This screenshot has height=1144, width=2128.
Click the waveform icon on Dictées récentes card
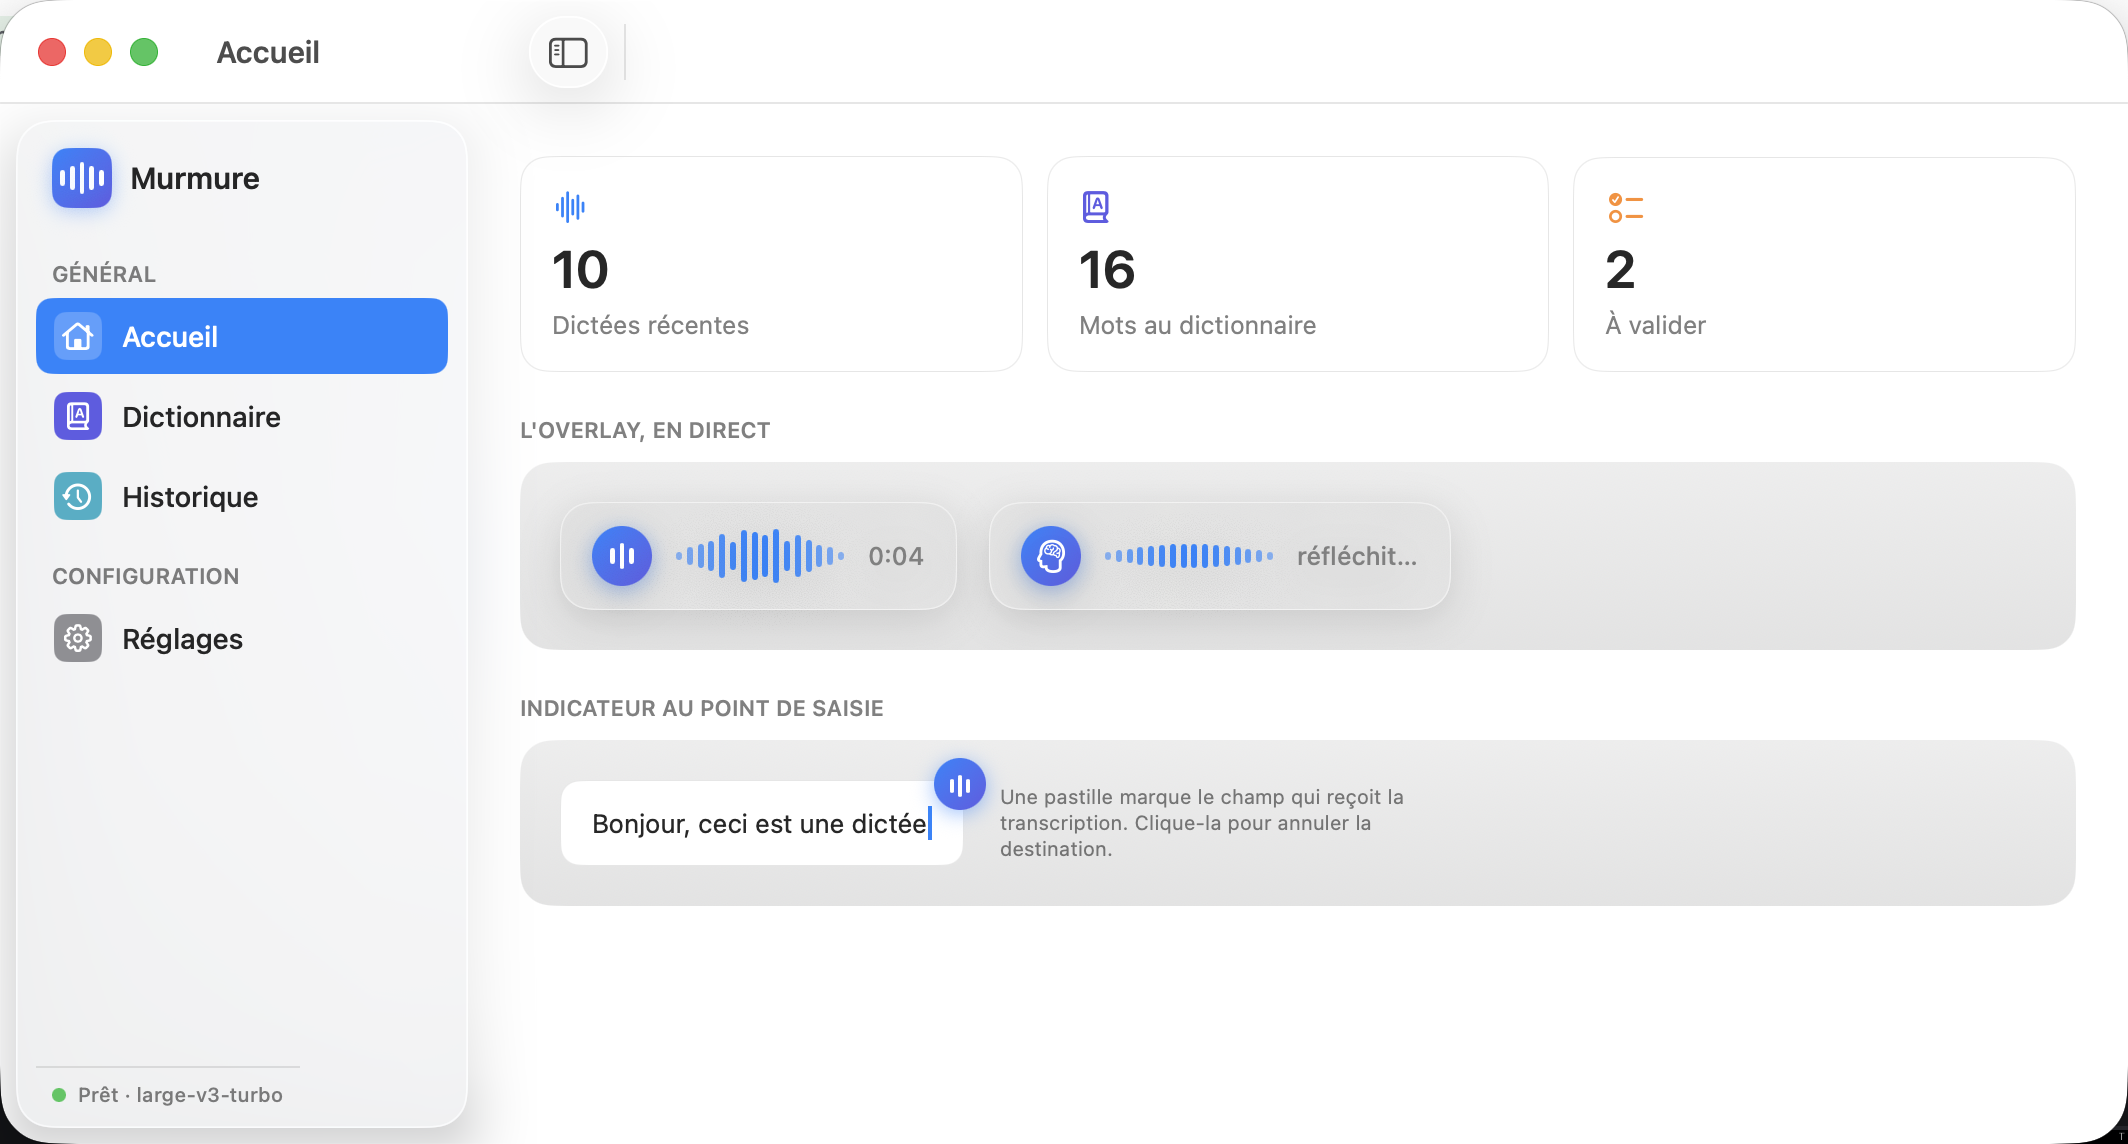pos(570,207)
